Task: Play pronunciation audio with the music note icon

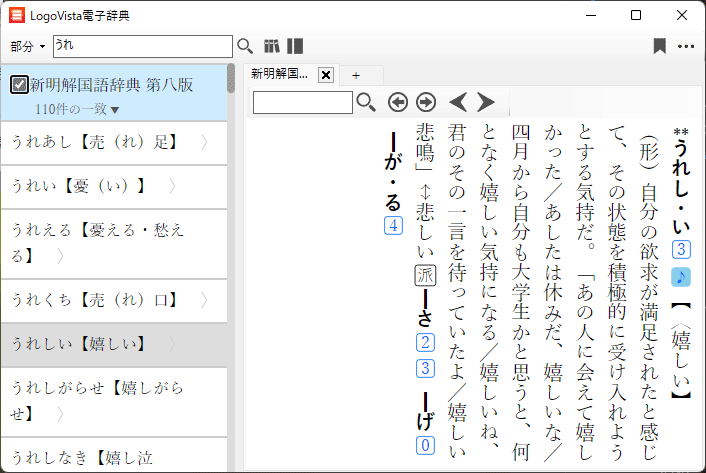Action: 681,277
